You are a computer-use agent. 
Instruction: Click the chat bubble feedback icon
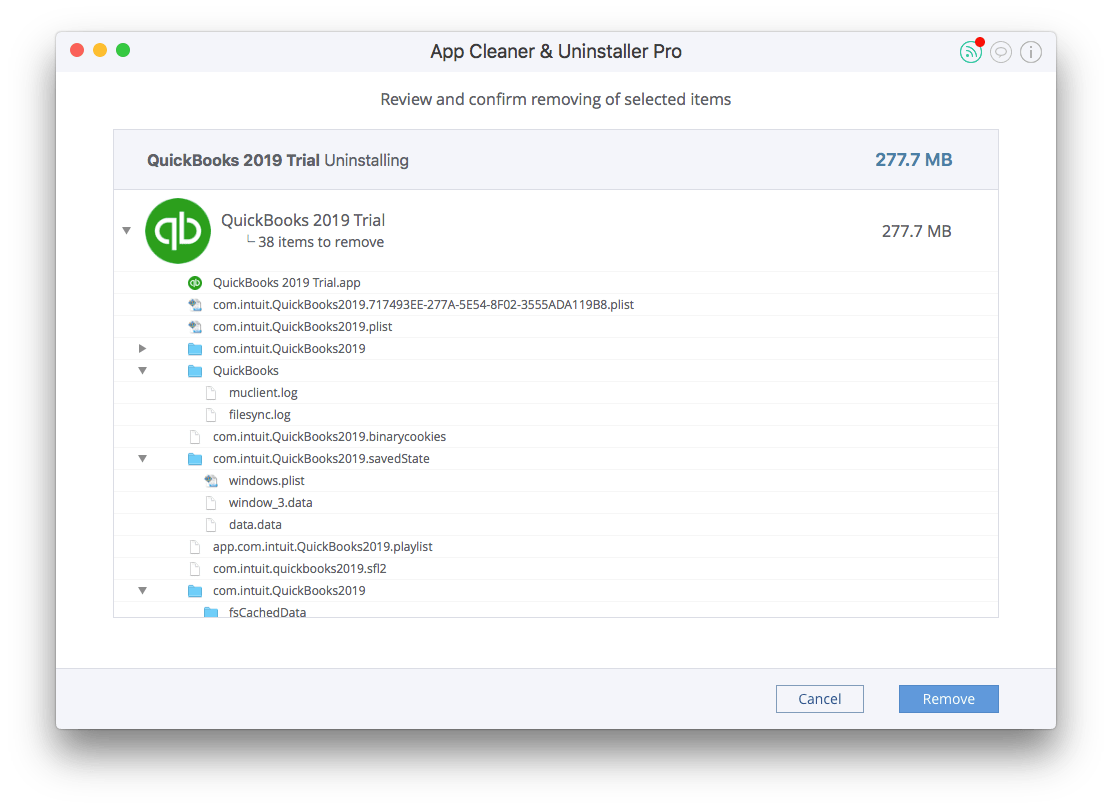(x=1001, y=52)
